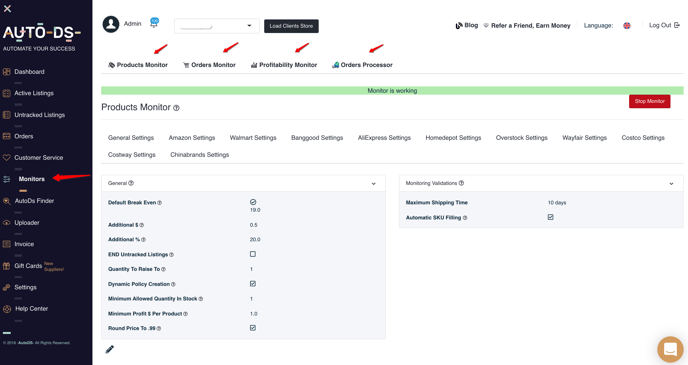
Task: Open Active Listings in sidebar
Action: [x=34, y=93]
